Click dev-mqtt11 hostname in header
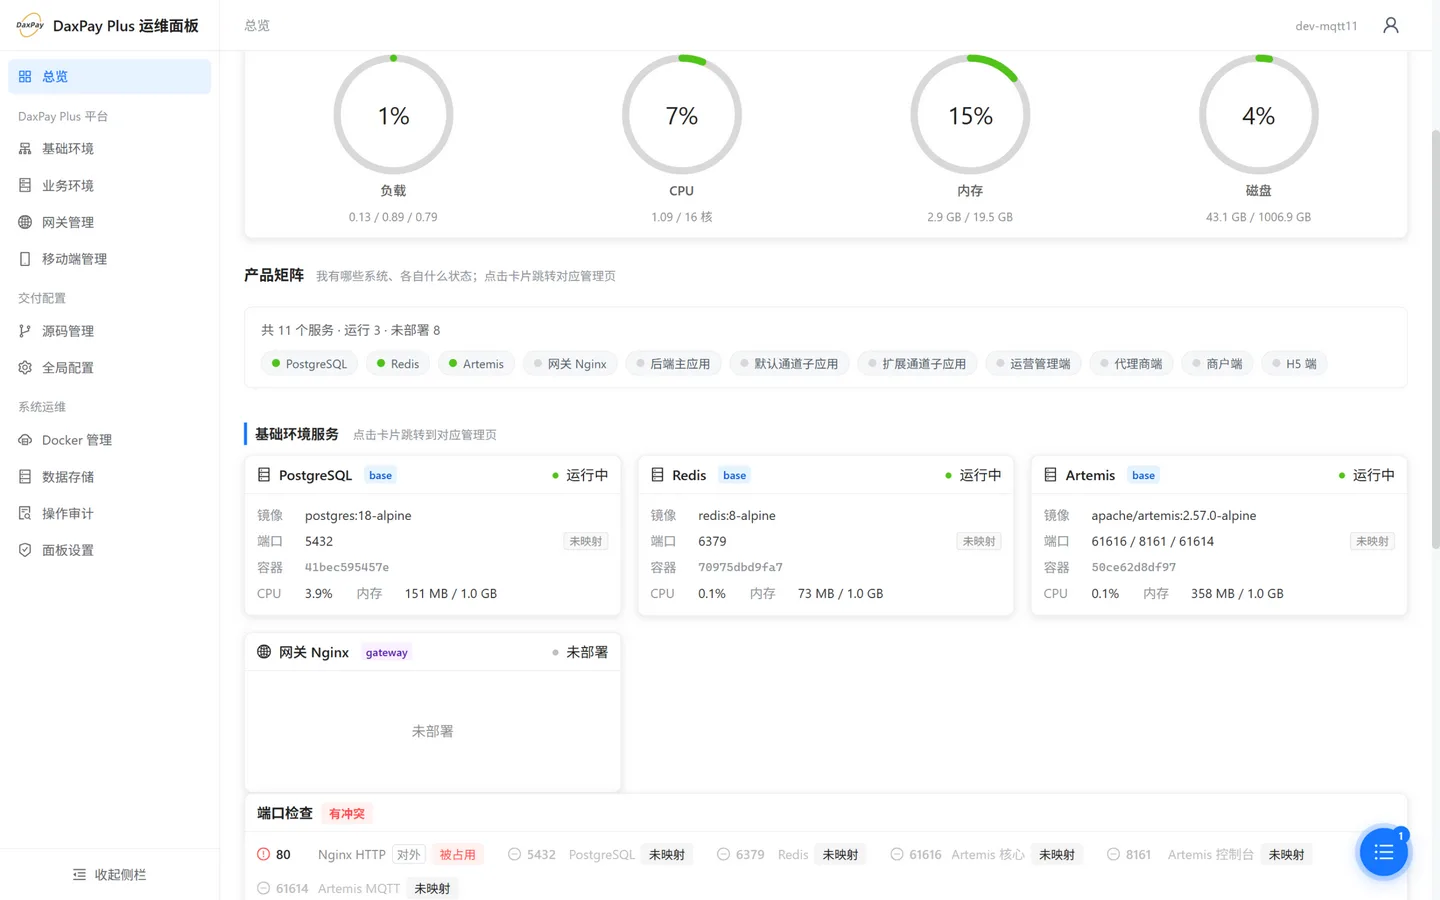Screen dimensions: 1440x900 point(1326,26)
